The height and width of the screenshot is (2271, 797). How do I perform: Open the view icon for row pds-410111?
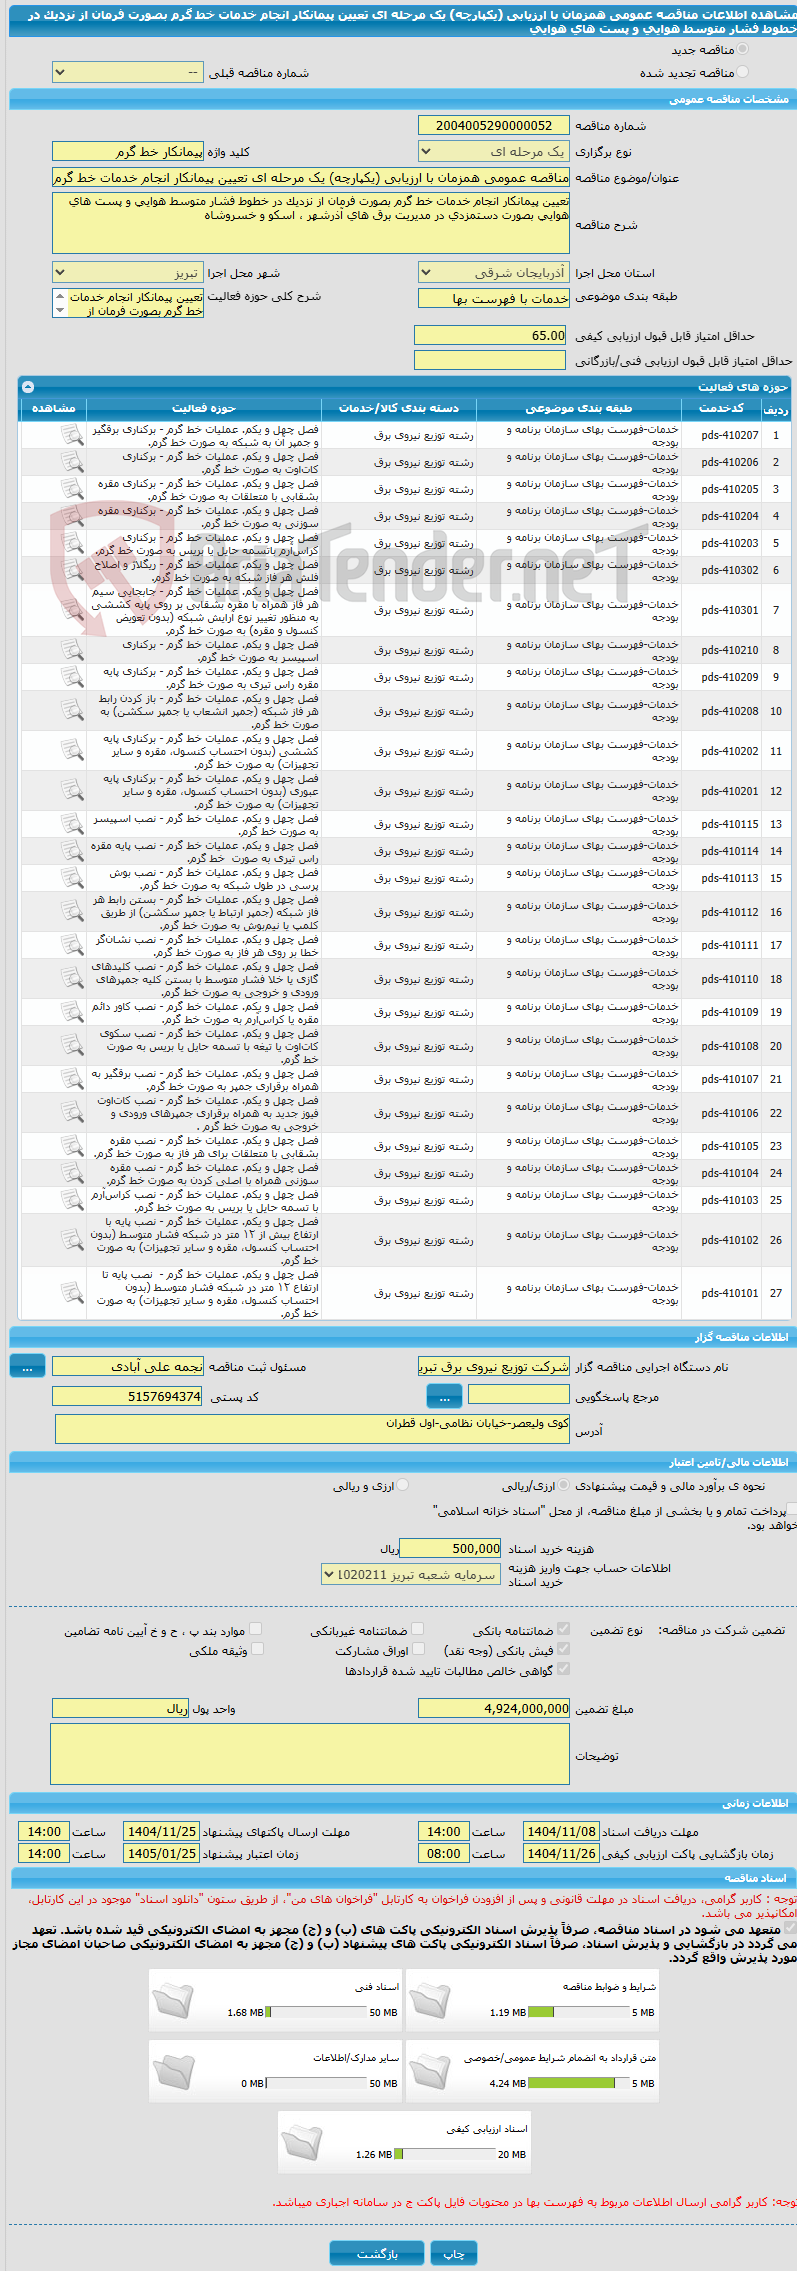[71, 945]
